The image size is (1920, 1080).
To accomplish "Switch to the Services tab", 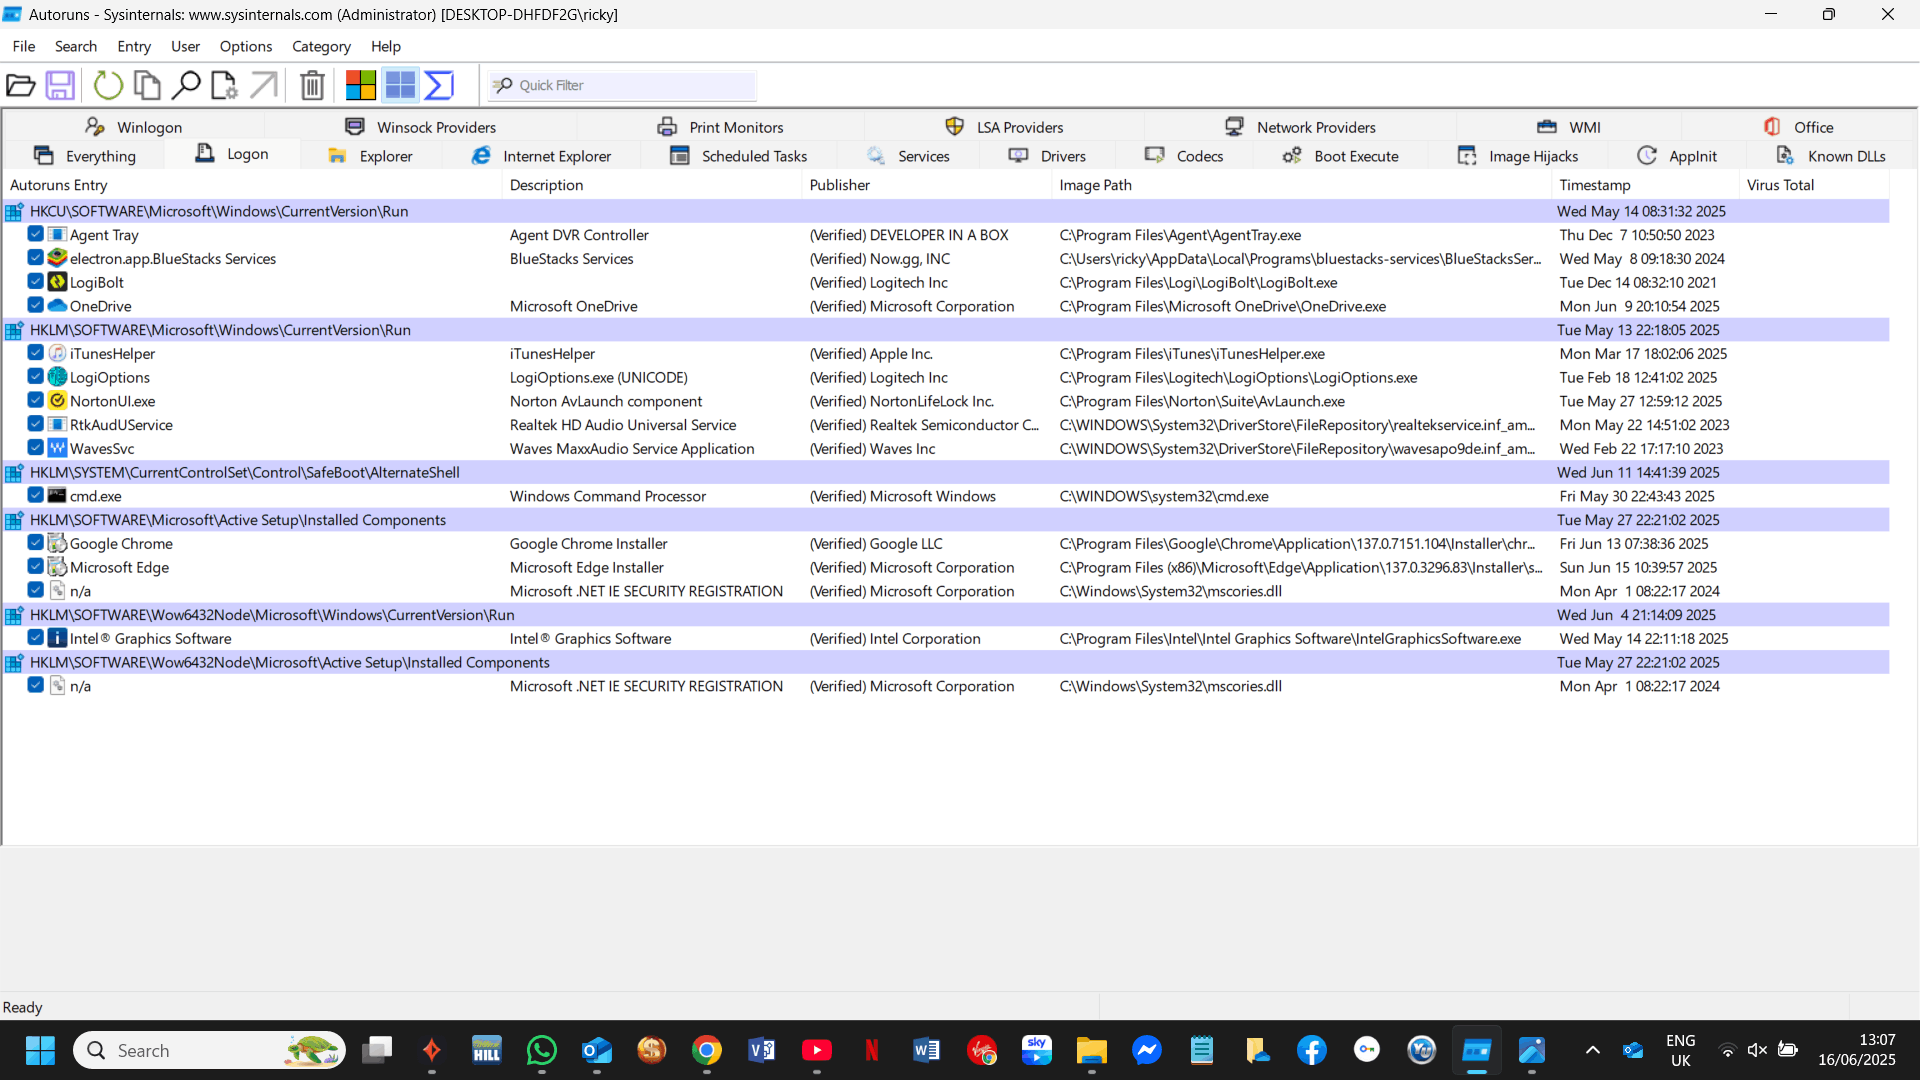I will pyautogui.click(x=922, y=156).
